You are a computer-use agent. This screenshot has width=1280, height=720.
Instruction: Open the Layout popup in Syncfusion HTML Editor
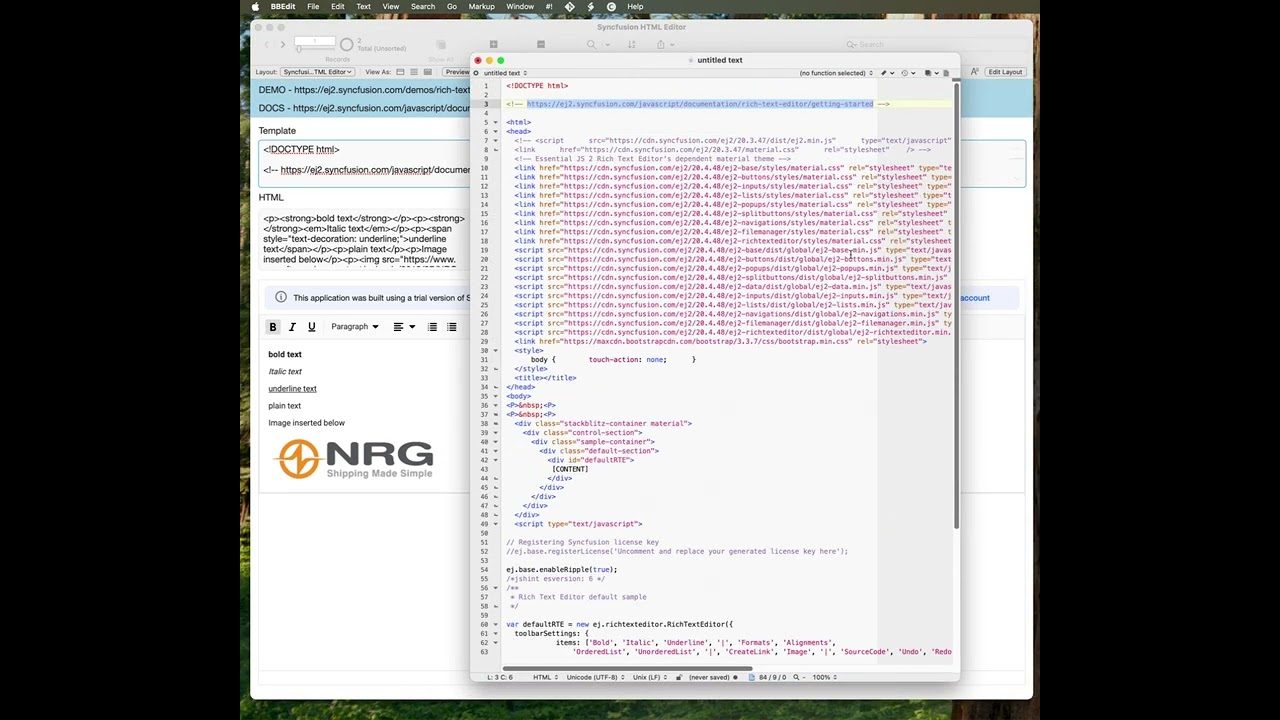coord(317,72)
